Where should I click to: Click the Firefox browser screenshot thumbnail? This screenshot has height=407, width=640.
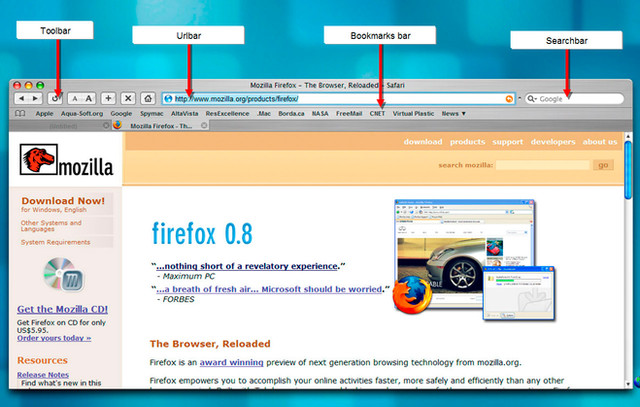tap(465, 254)
